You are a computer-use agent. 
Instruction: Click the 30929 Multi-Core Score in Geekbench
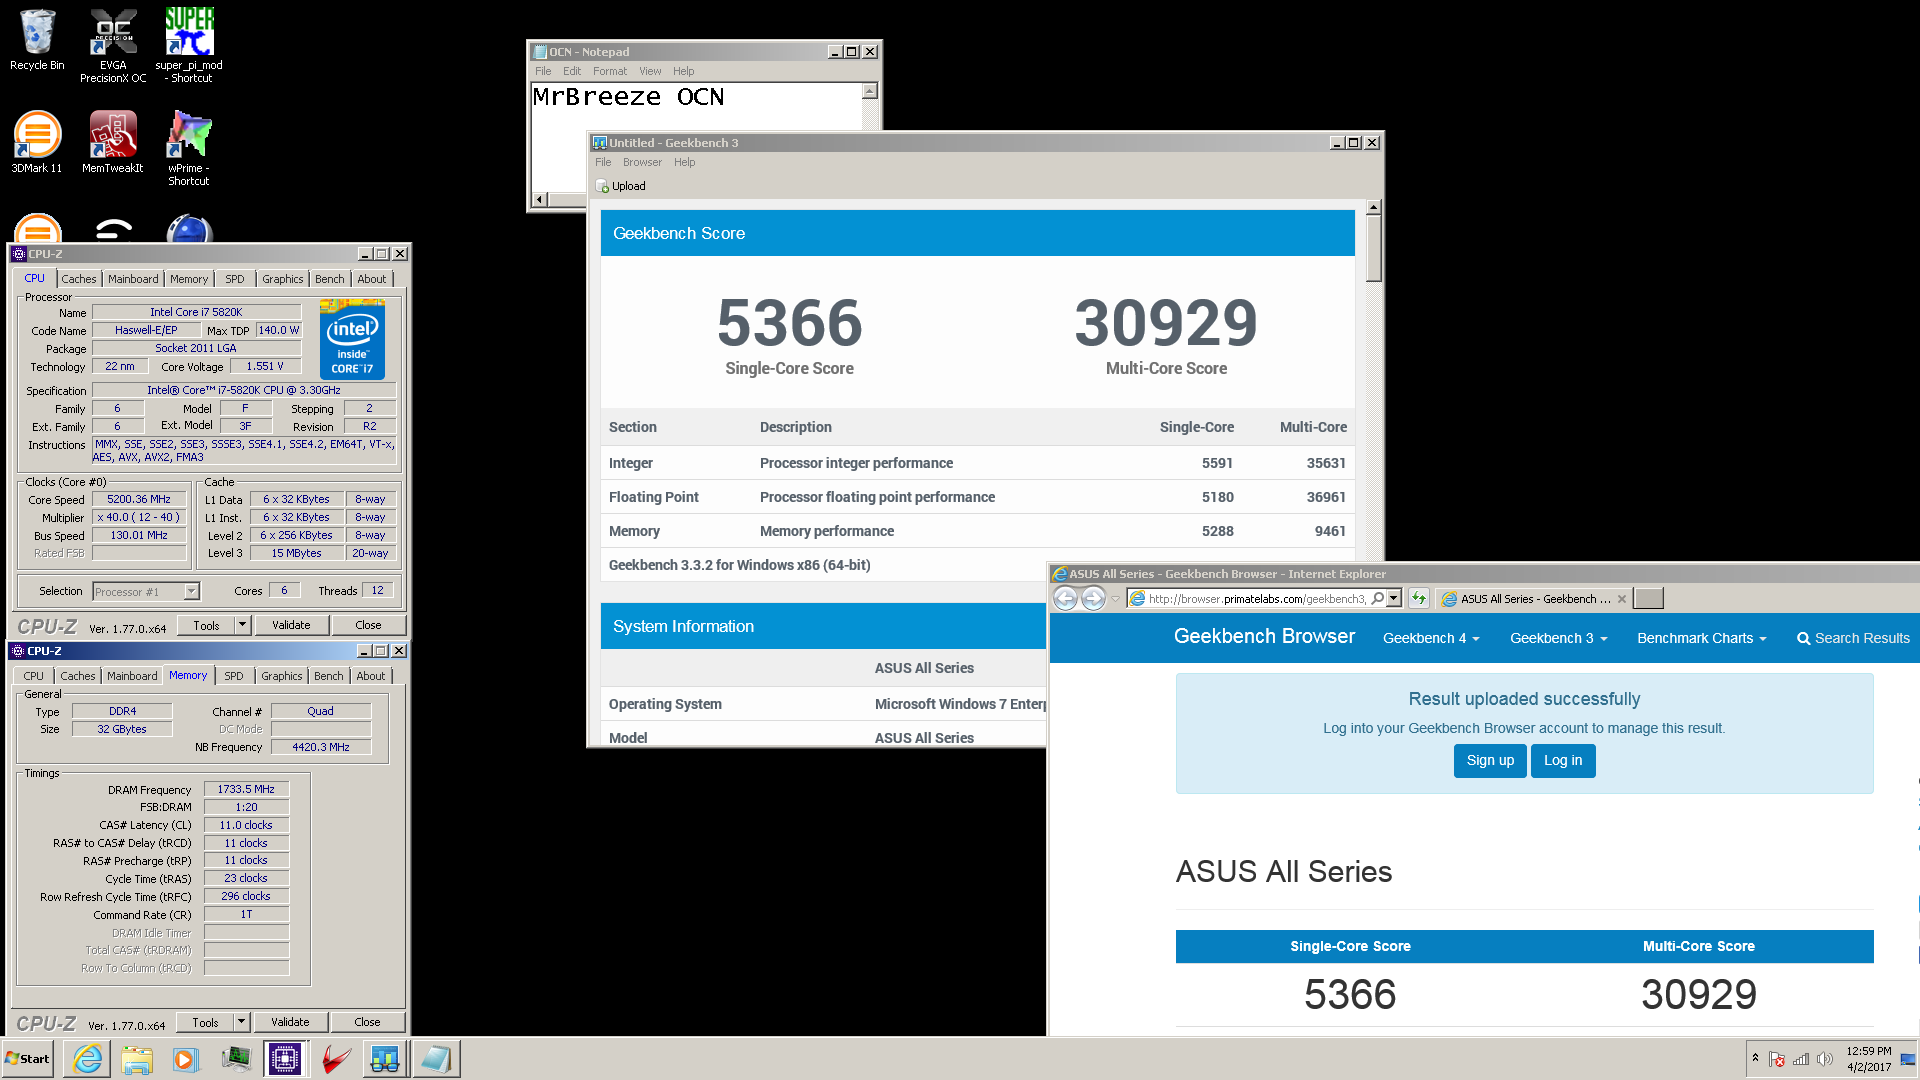pos(1166,322)
